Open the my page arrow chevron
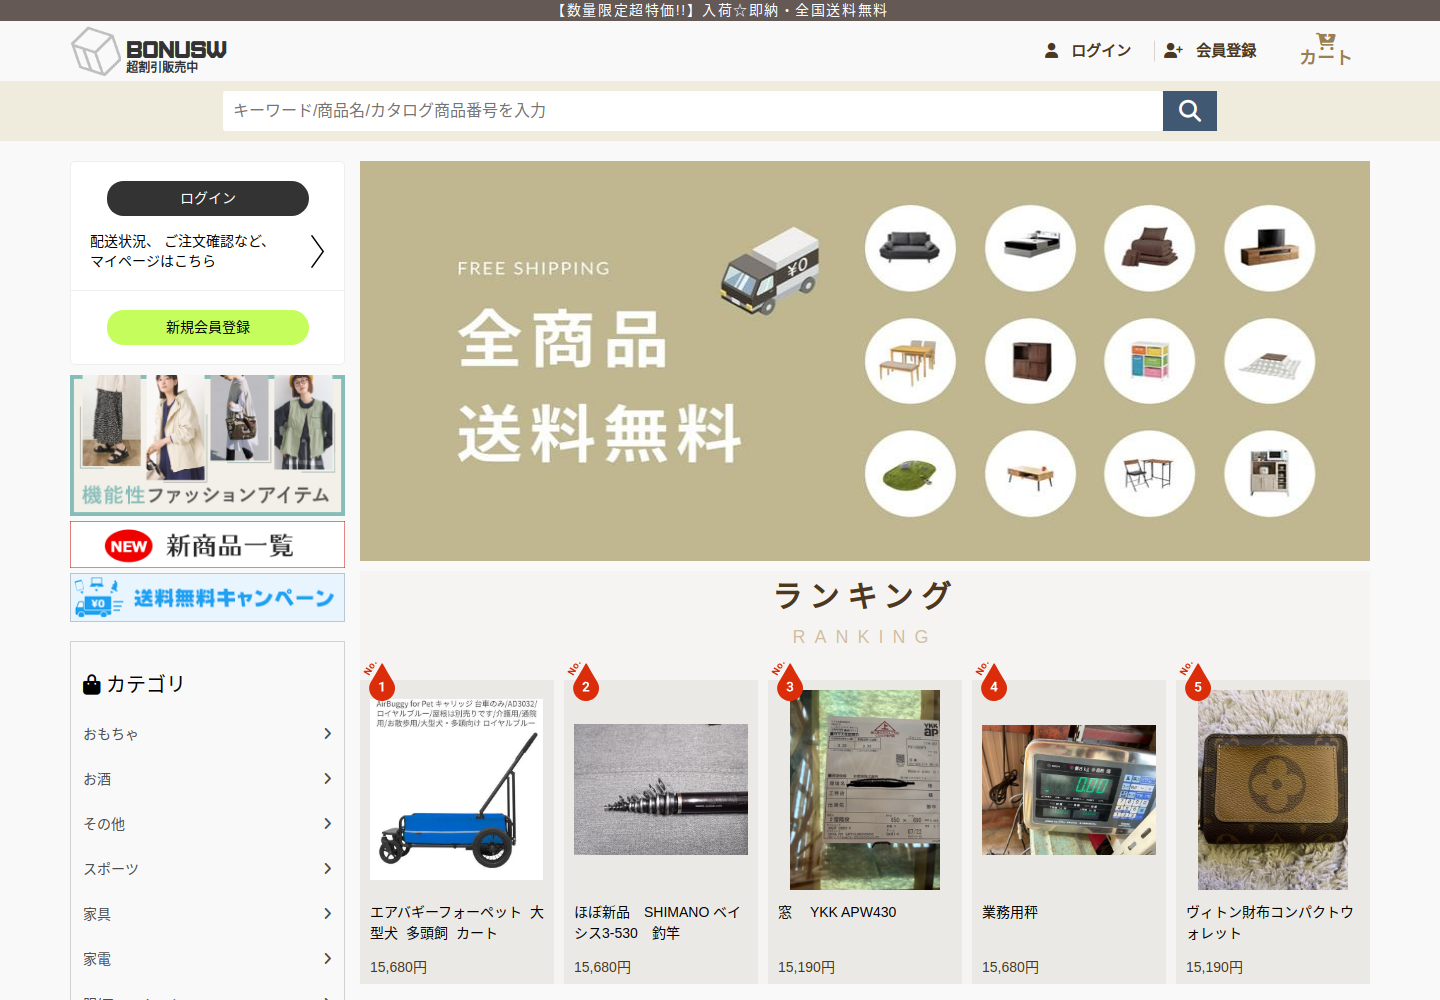The width and height of the screenshot is (1440, 1000). coord(317,251)
